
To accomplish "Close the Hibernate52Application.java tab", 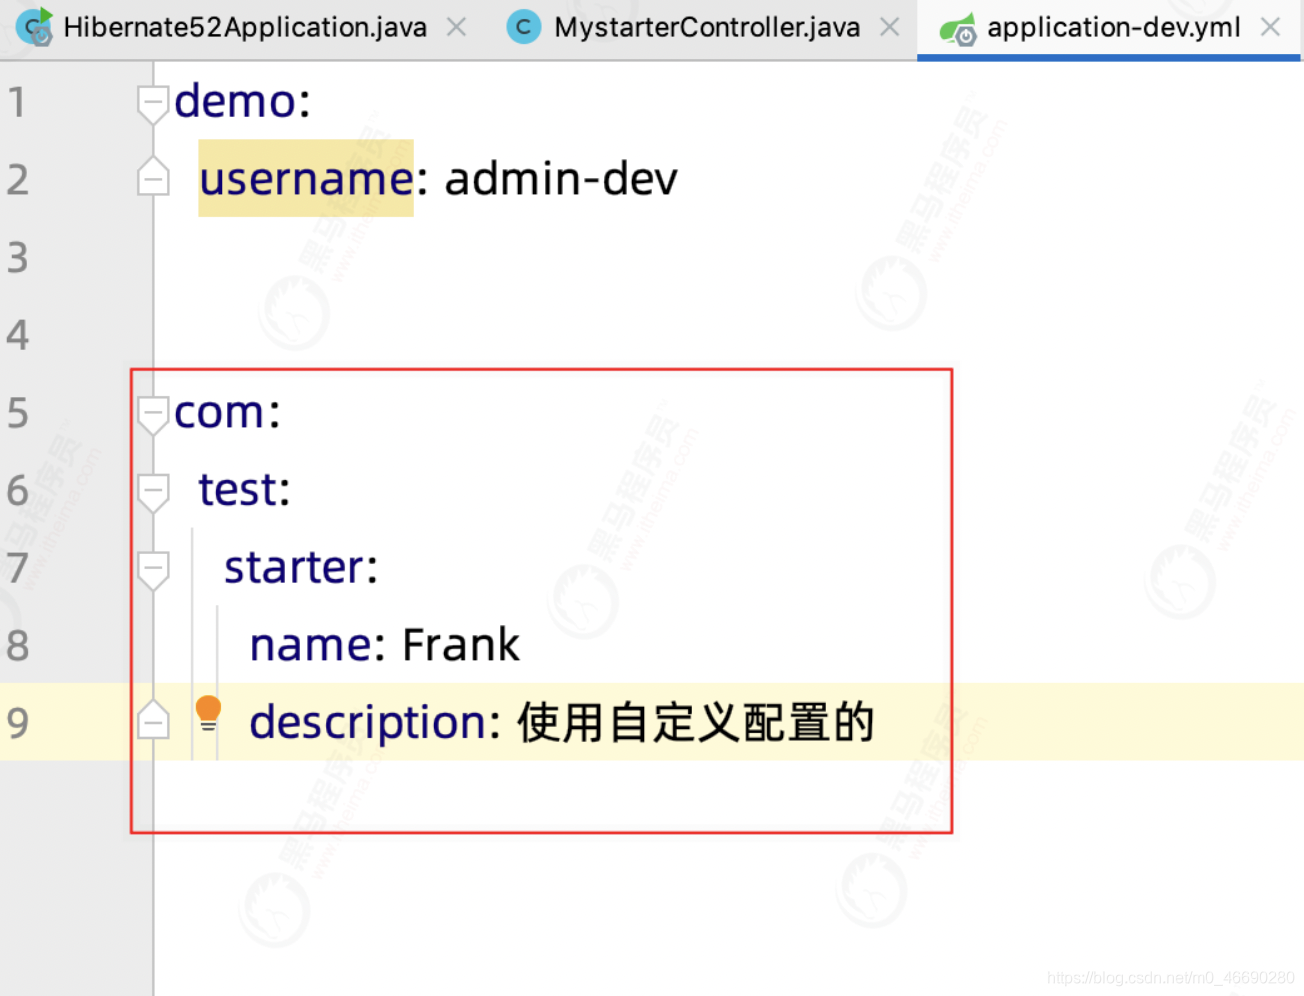I will [456, 27].
